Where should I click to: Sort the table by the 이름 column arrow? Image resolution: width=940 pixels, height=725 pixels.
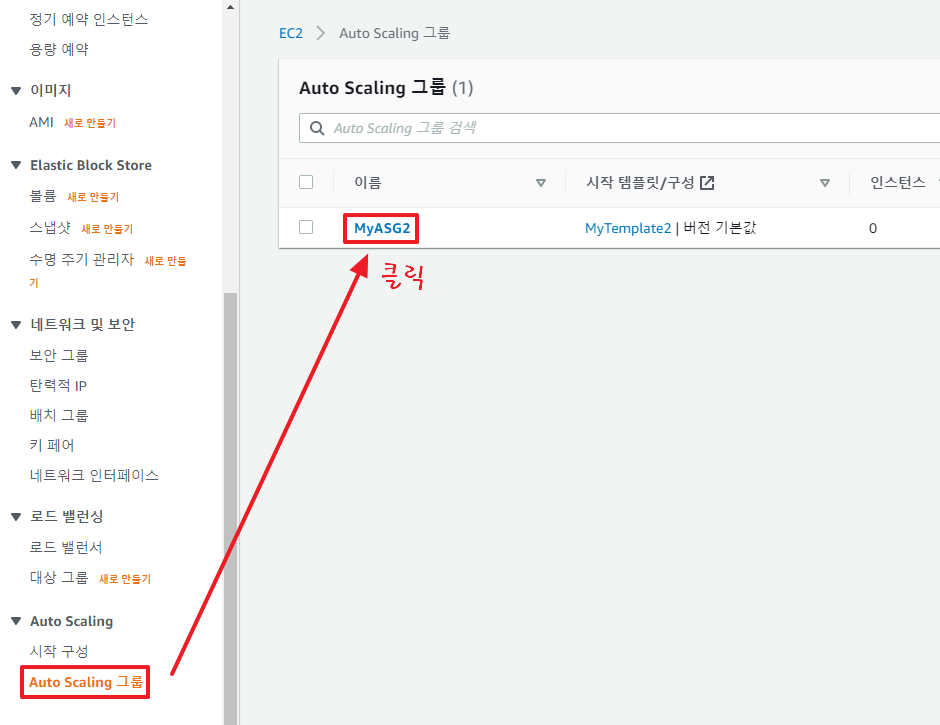coord(541,183)
